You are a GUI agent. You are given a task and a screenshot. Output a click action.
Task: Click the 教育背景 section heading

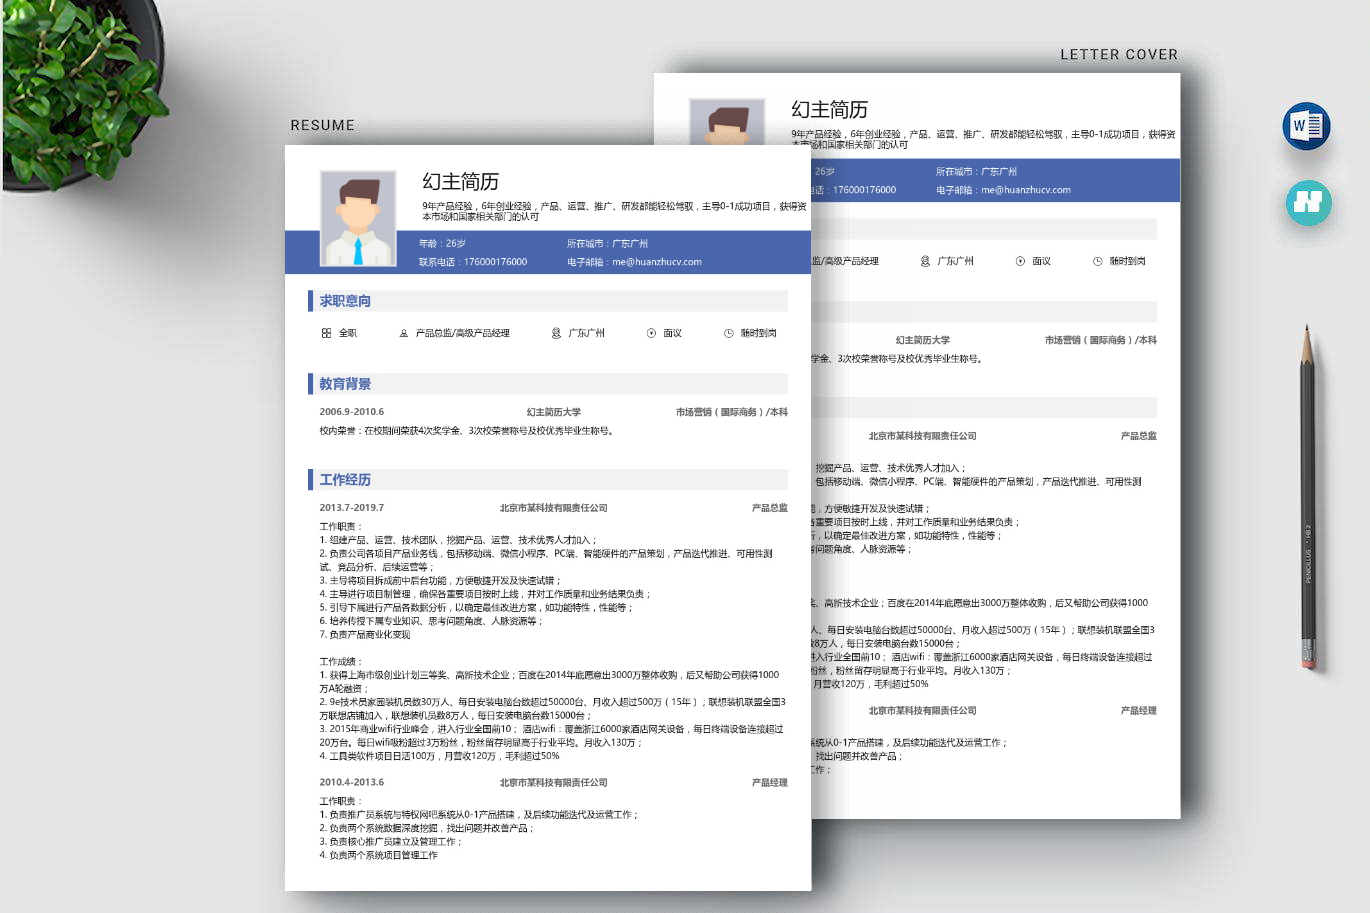click(345, 384)
